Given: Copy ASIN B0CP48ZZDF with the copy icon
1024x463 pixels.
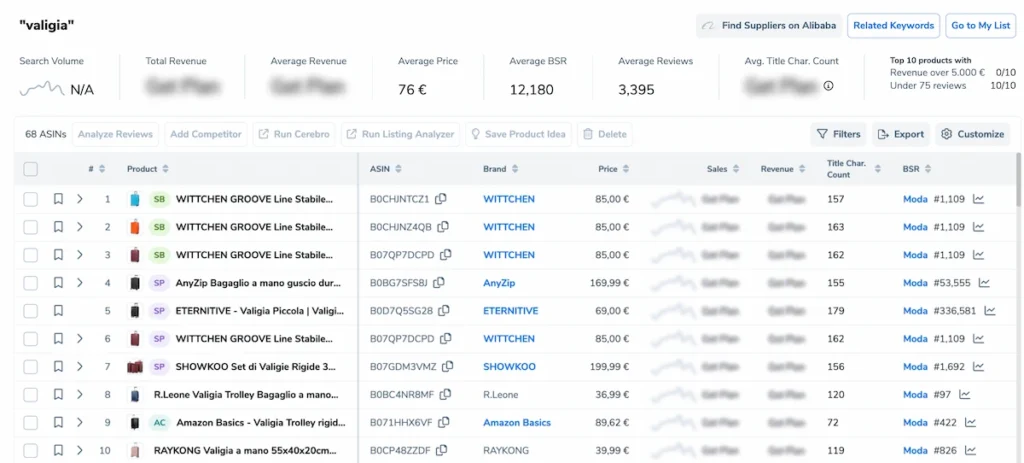Looking at the screenshot, I should [x=441, y=451].
